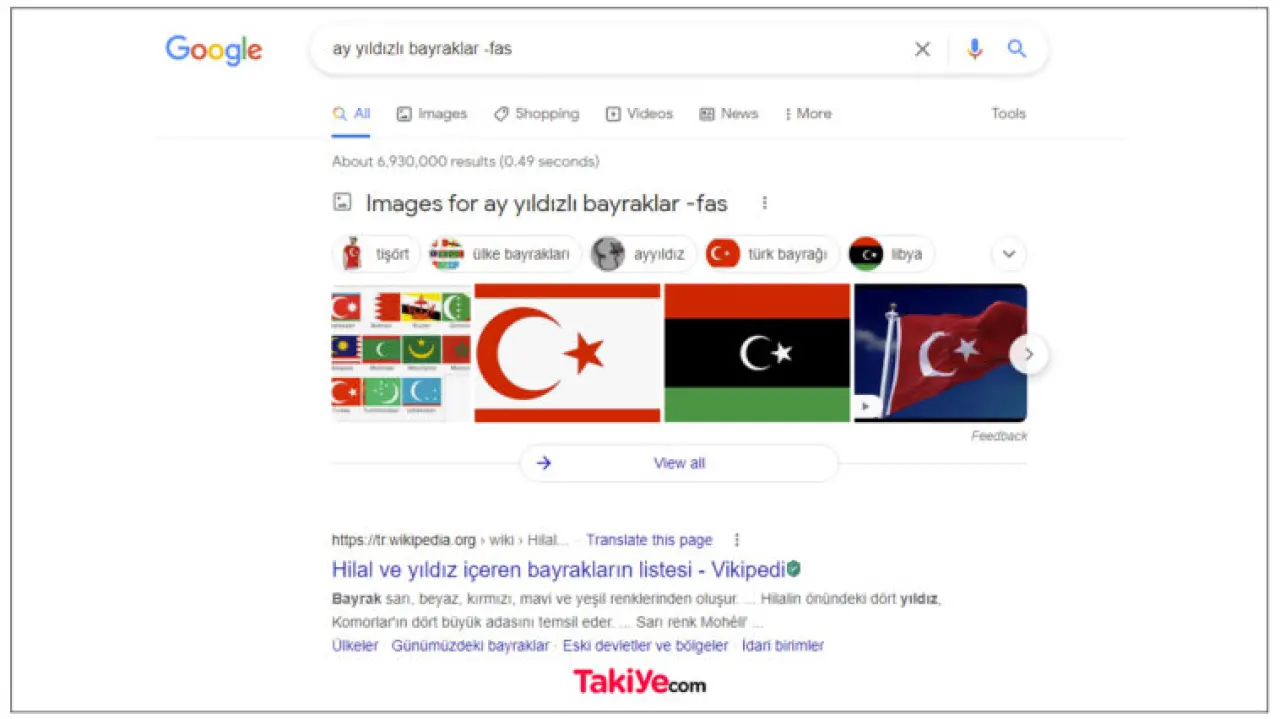Switch to the News tab
Viewport: 1280px width, 719px height.
[729, 114]
